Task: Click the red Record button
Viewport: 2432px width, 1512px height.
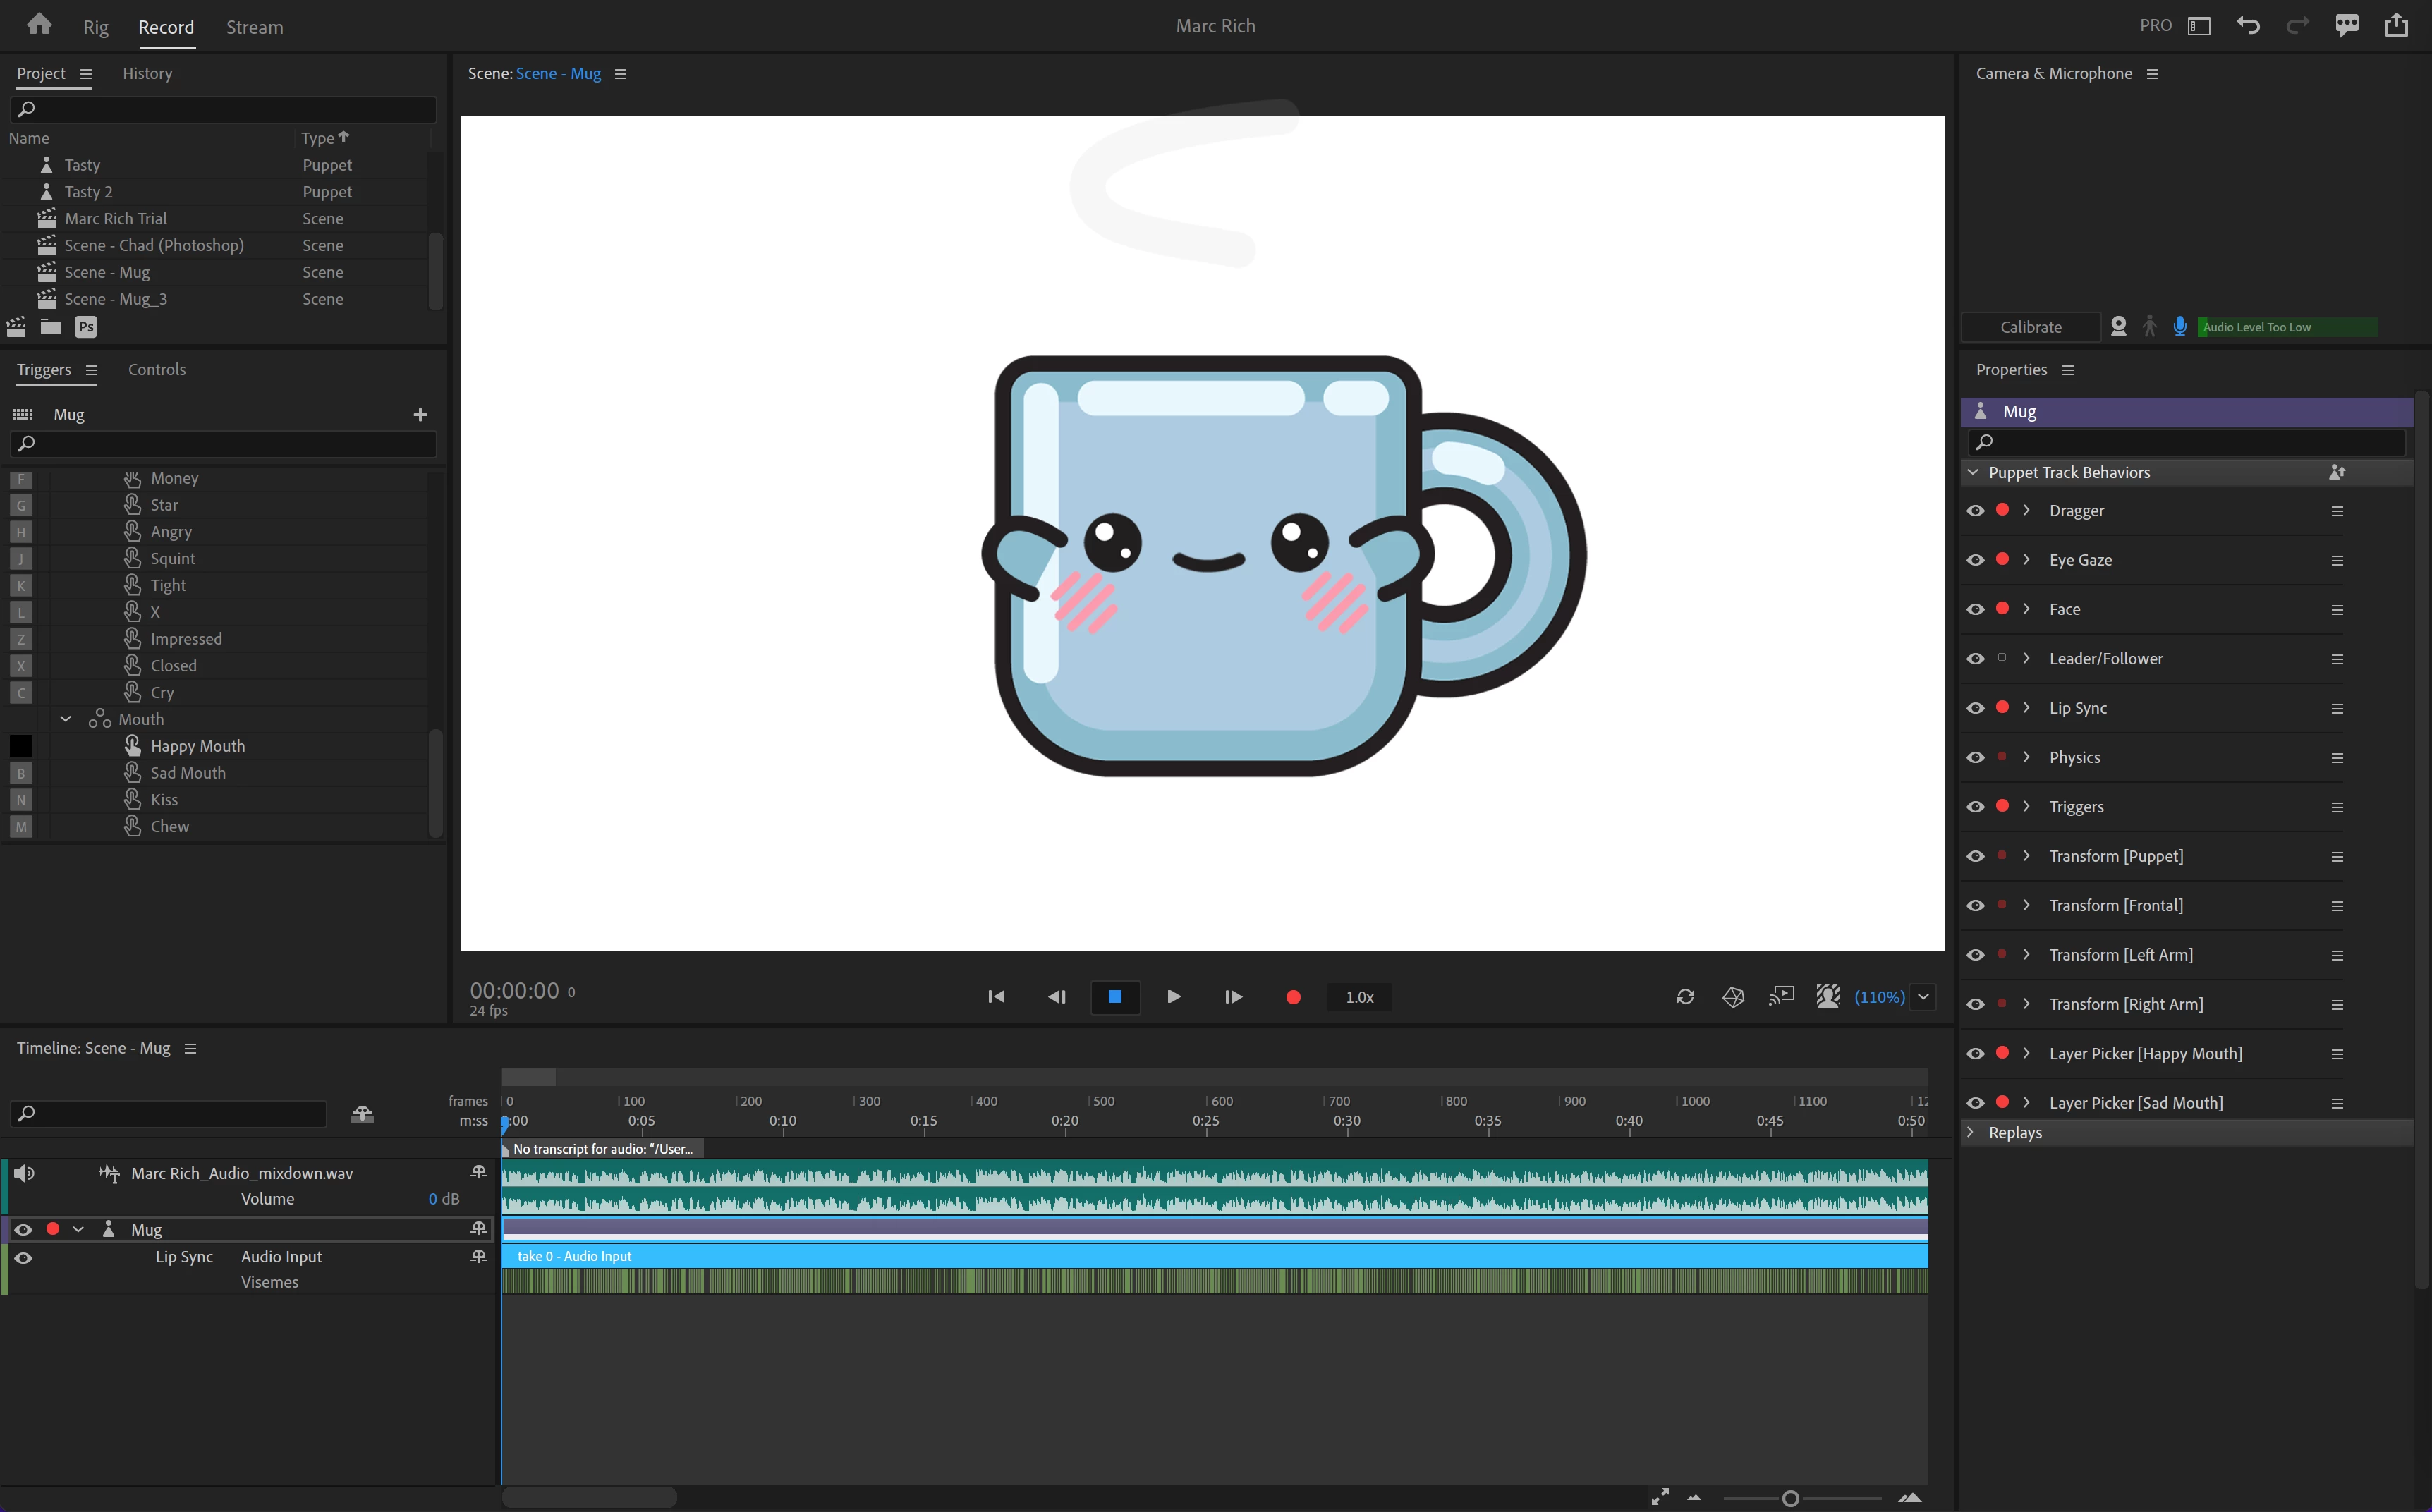Action: click(x=1292, y=997)
